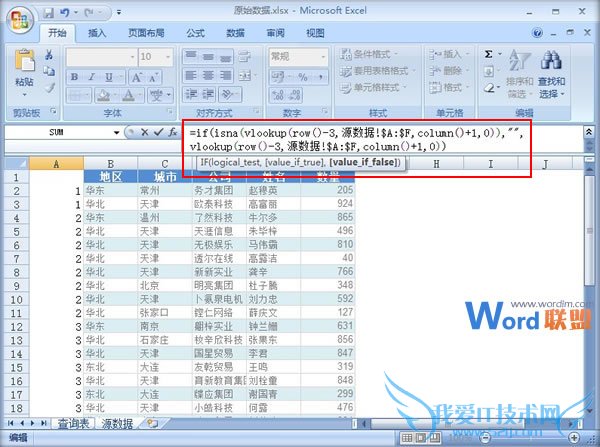The height and width of the screenshot is (447, 600).
Task: Open the 插入 Insert ribbon tab
Action: click(x=97, y=33)
